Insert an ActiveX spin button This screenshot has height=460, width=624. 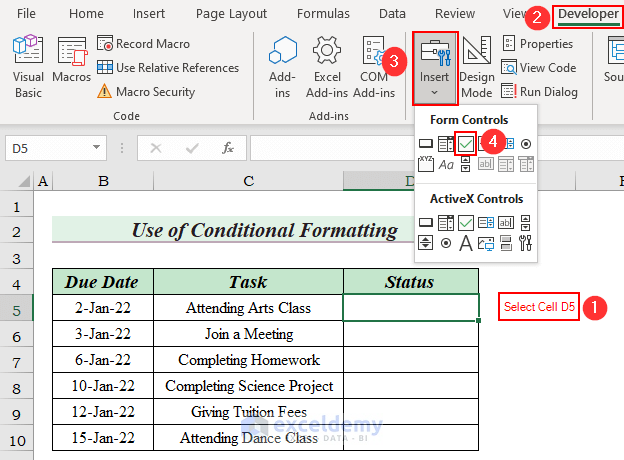point(426,242)
